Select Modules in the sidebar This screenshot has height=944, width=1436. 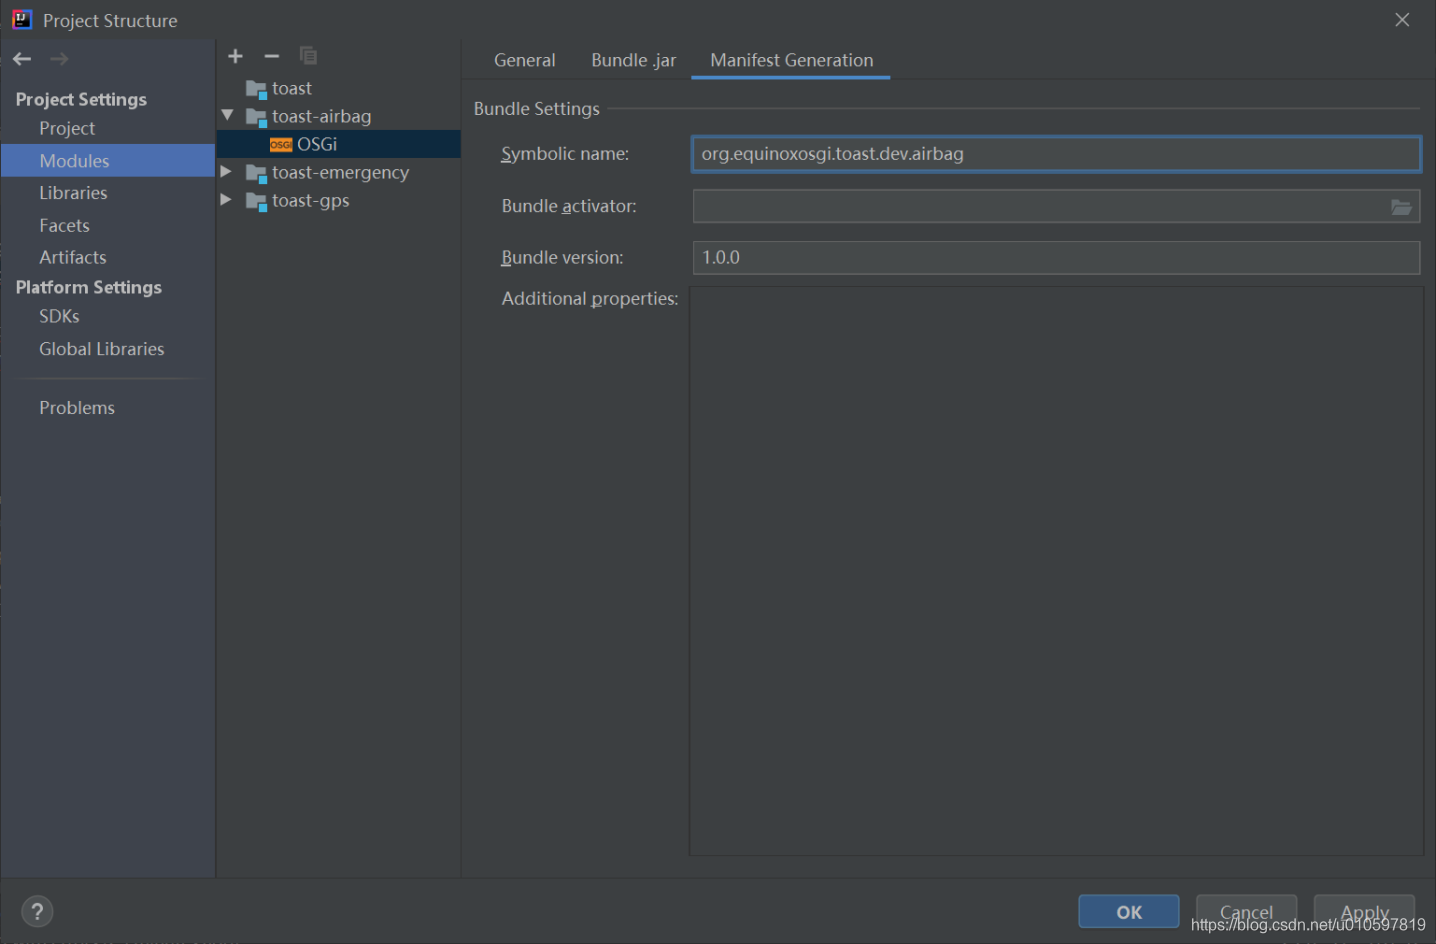pos(108,161)
